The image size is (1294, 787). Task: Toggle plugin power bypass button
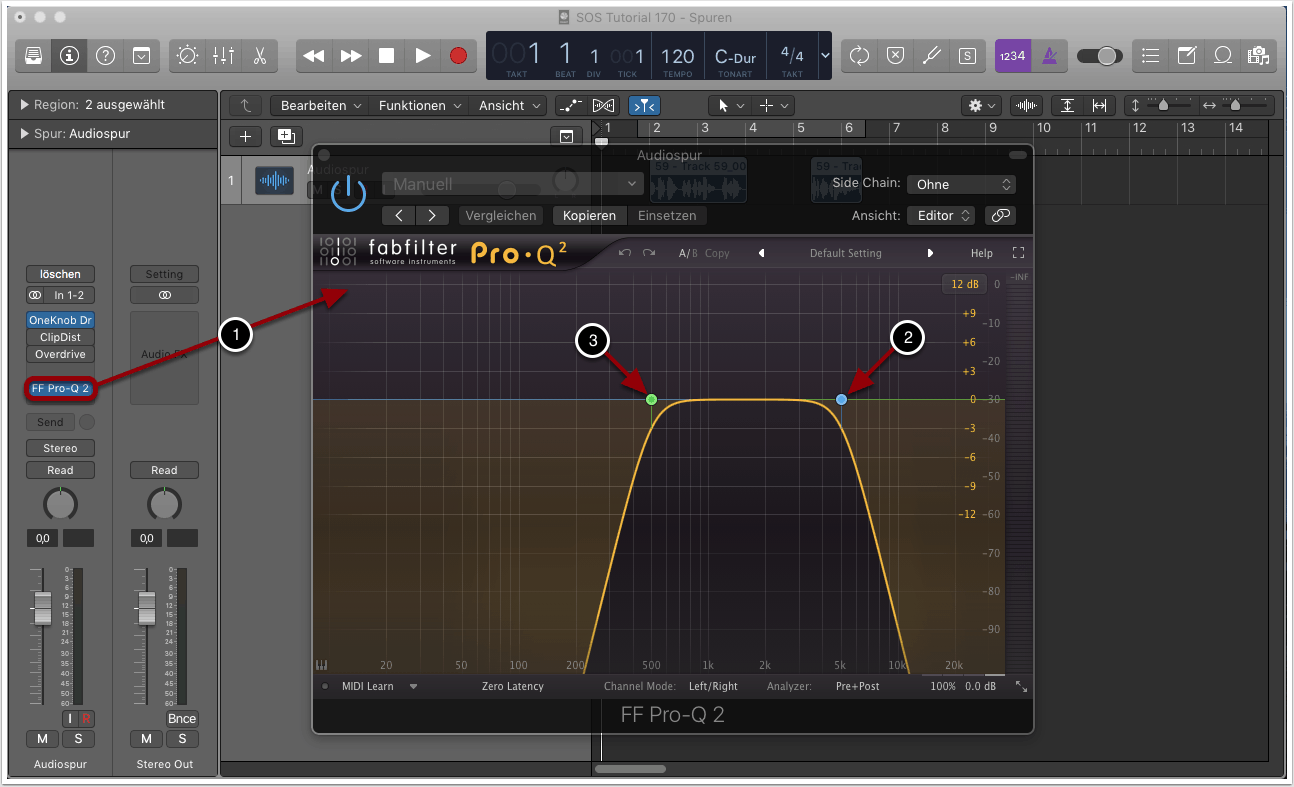[348, 191]
